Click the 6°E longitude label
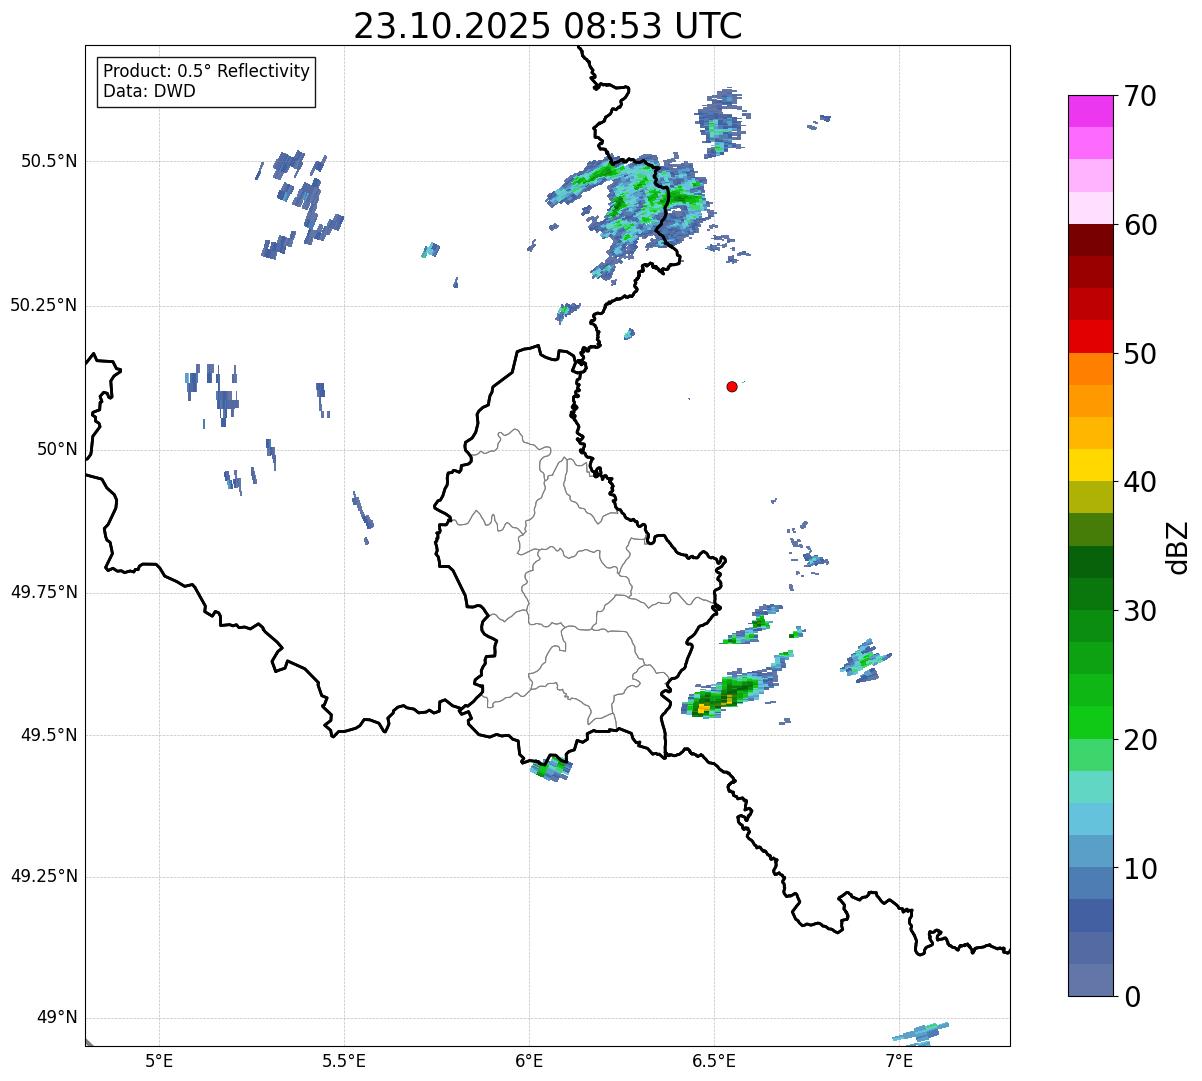Screen dimensions: 1202x1081 coord(529,1060)
